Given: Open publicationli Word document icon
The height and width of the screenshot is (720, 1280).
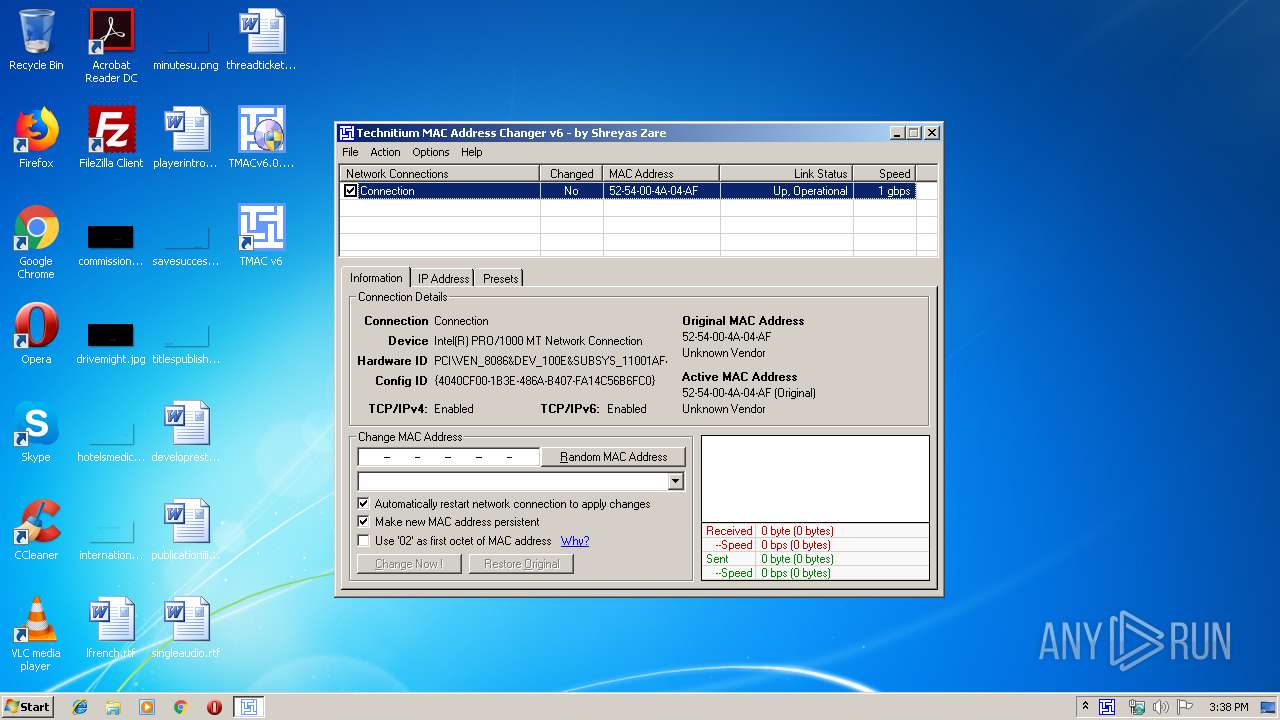Looking at the screenshot, I should click(186, 530).
